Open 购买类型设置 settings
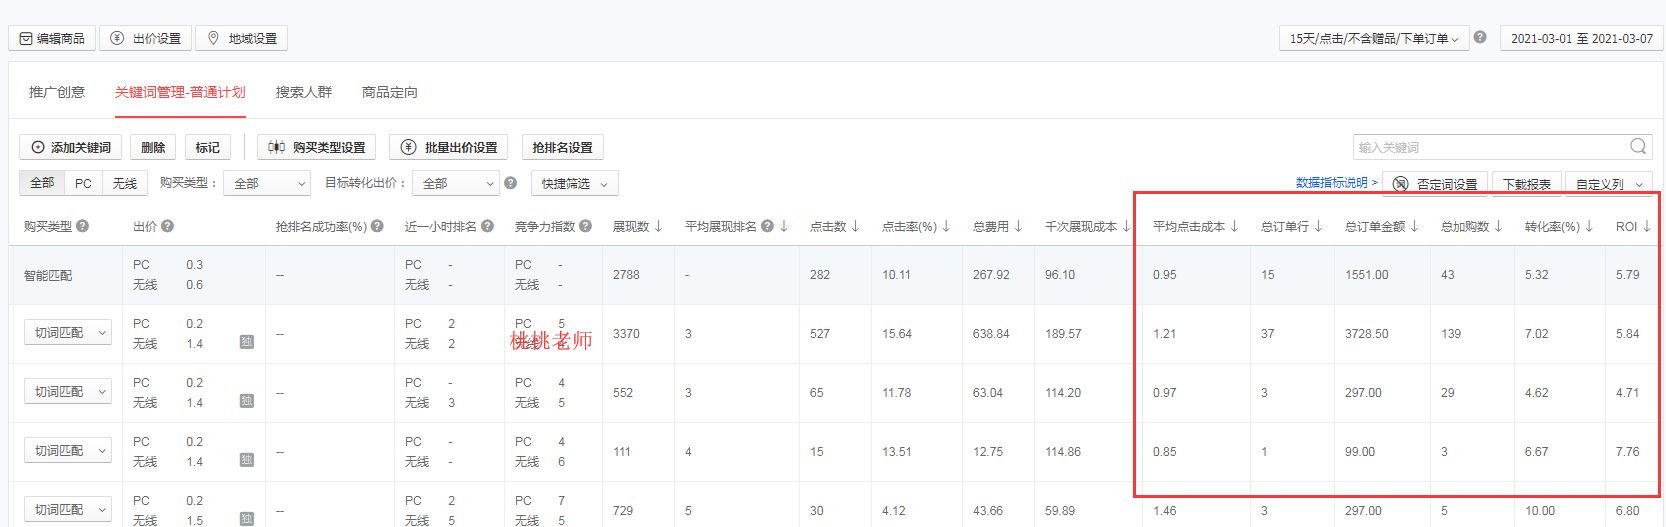This screenshot has height=527, width=1666. click(317, 147)
